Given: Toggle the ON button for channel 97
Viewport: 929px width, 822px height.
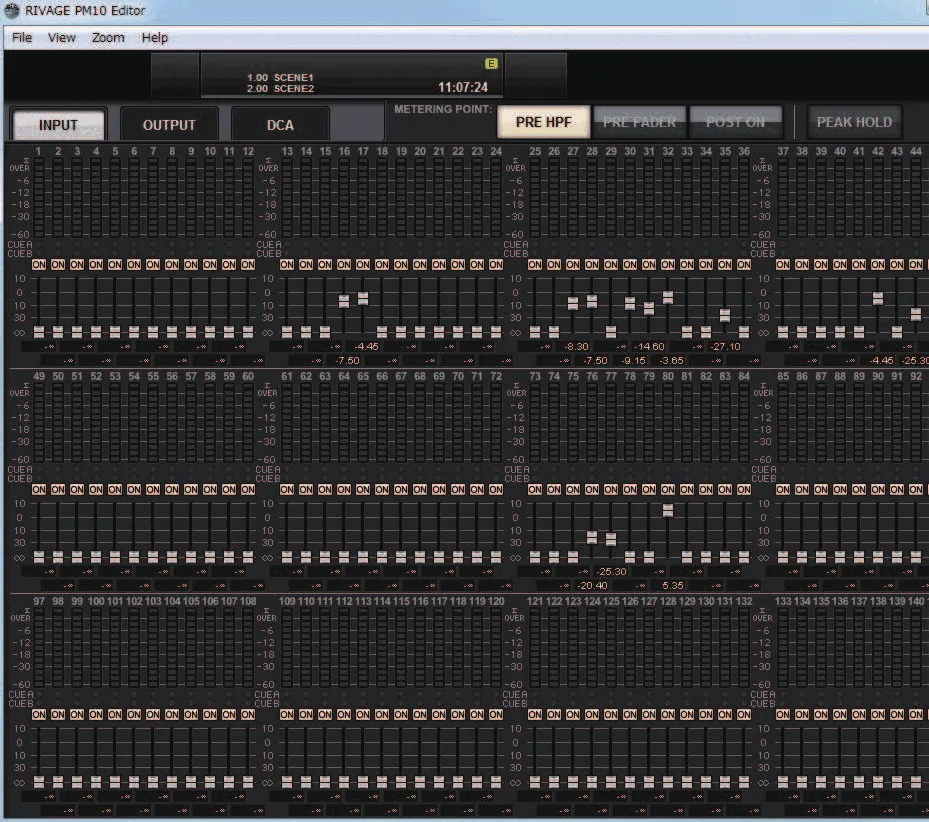Looking at the screenshot, I should tap(39, 715).
